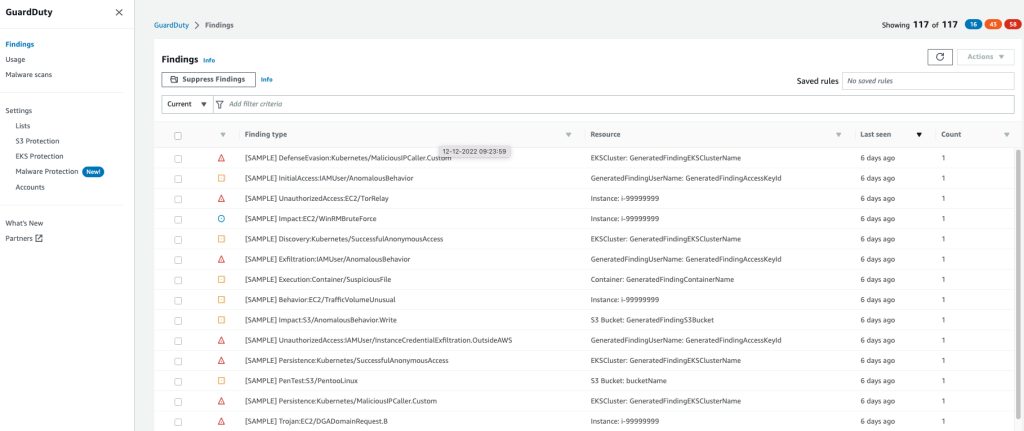Click the severity icon for UnauthorizedAccess:EC2/TorRelay
1024x431 pixels.
221,199
